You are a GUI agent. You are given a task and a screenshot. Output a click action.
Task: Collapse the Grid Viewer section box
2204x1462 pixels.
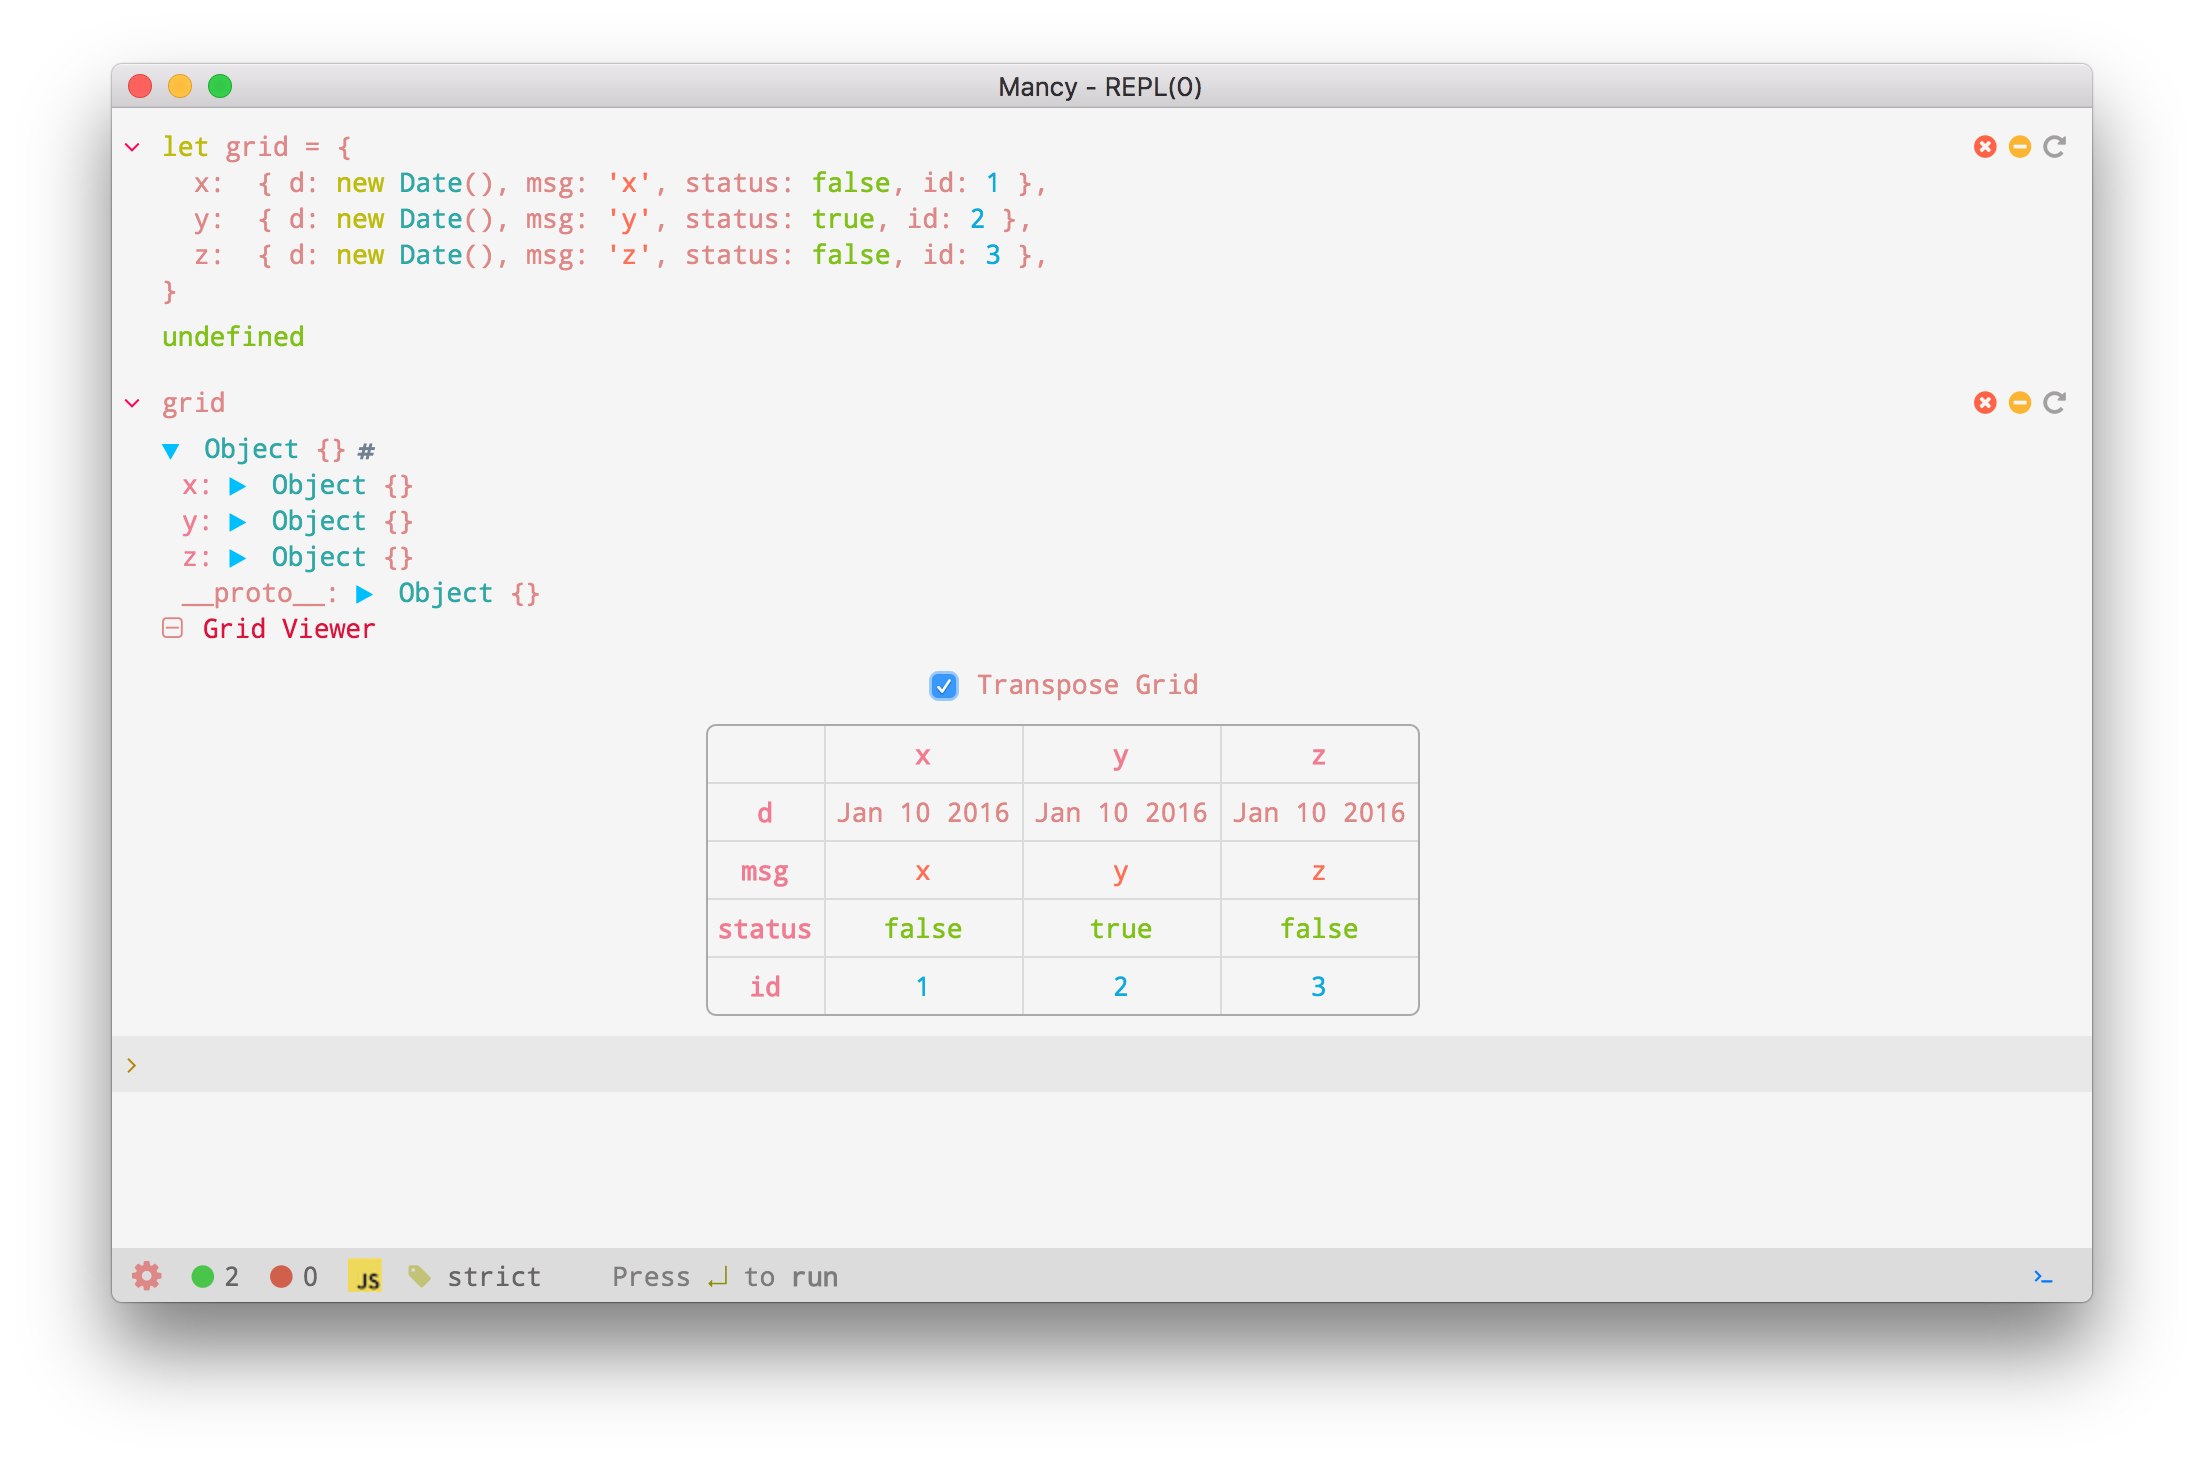coord(172,628)
